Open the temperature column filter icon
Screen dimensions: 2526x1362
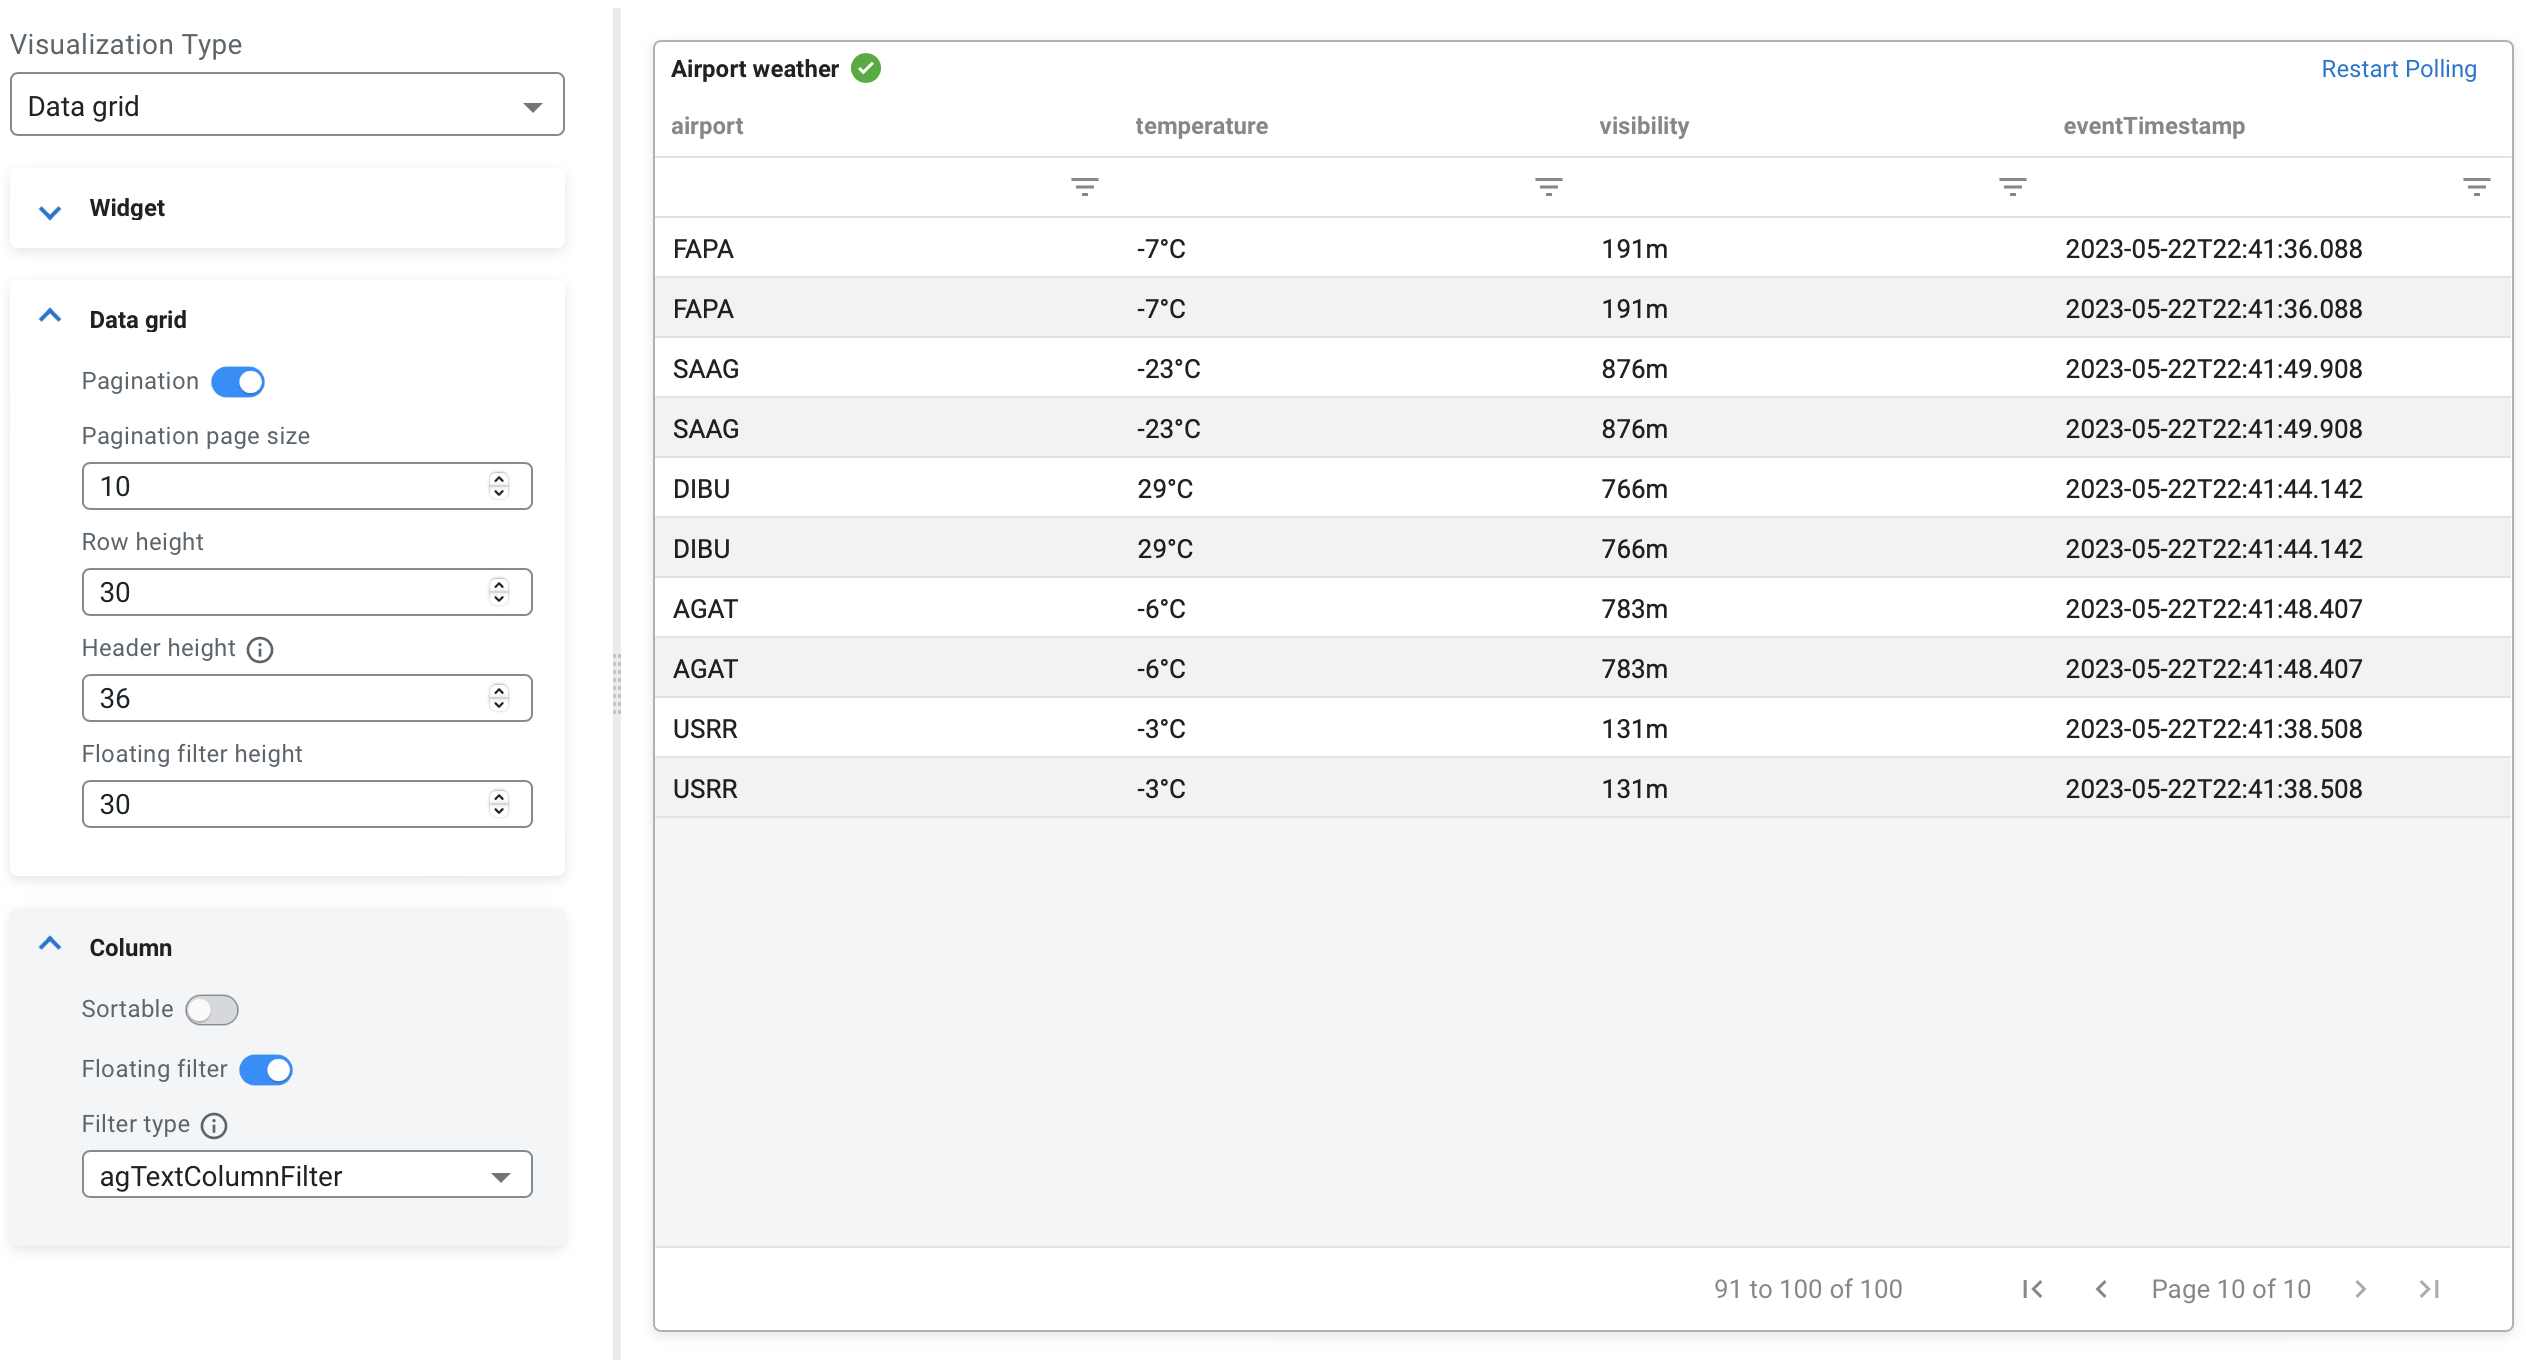(x=1548, y=187)
